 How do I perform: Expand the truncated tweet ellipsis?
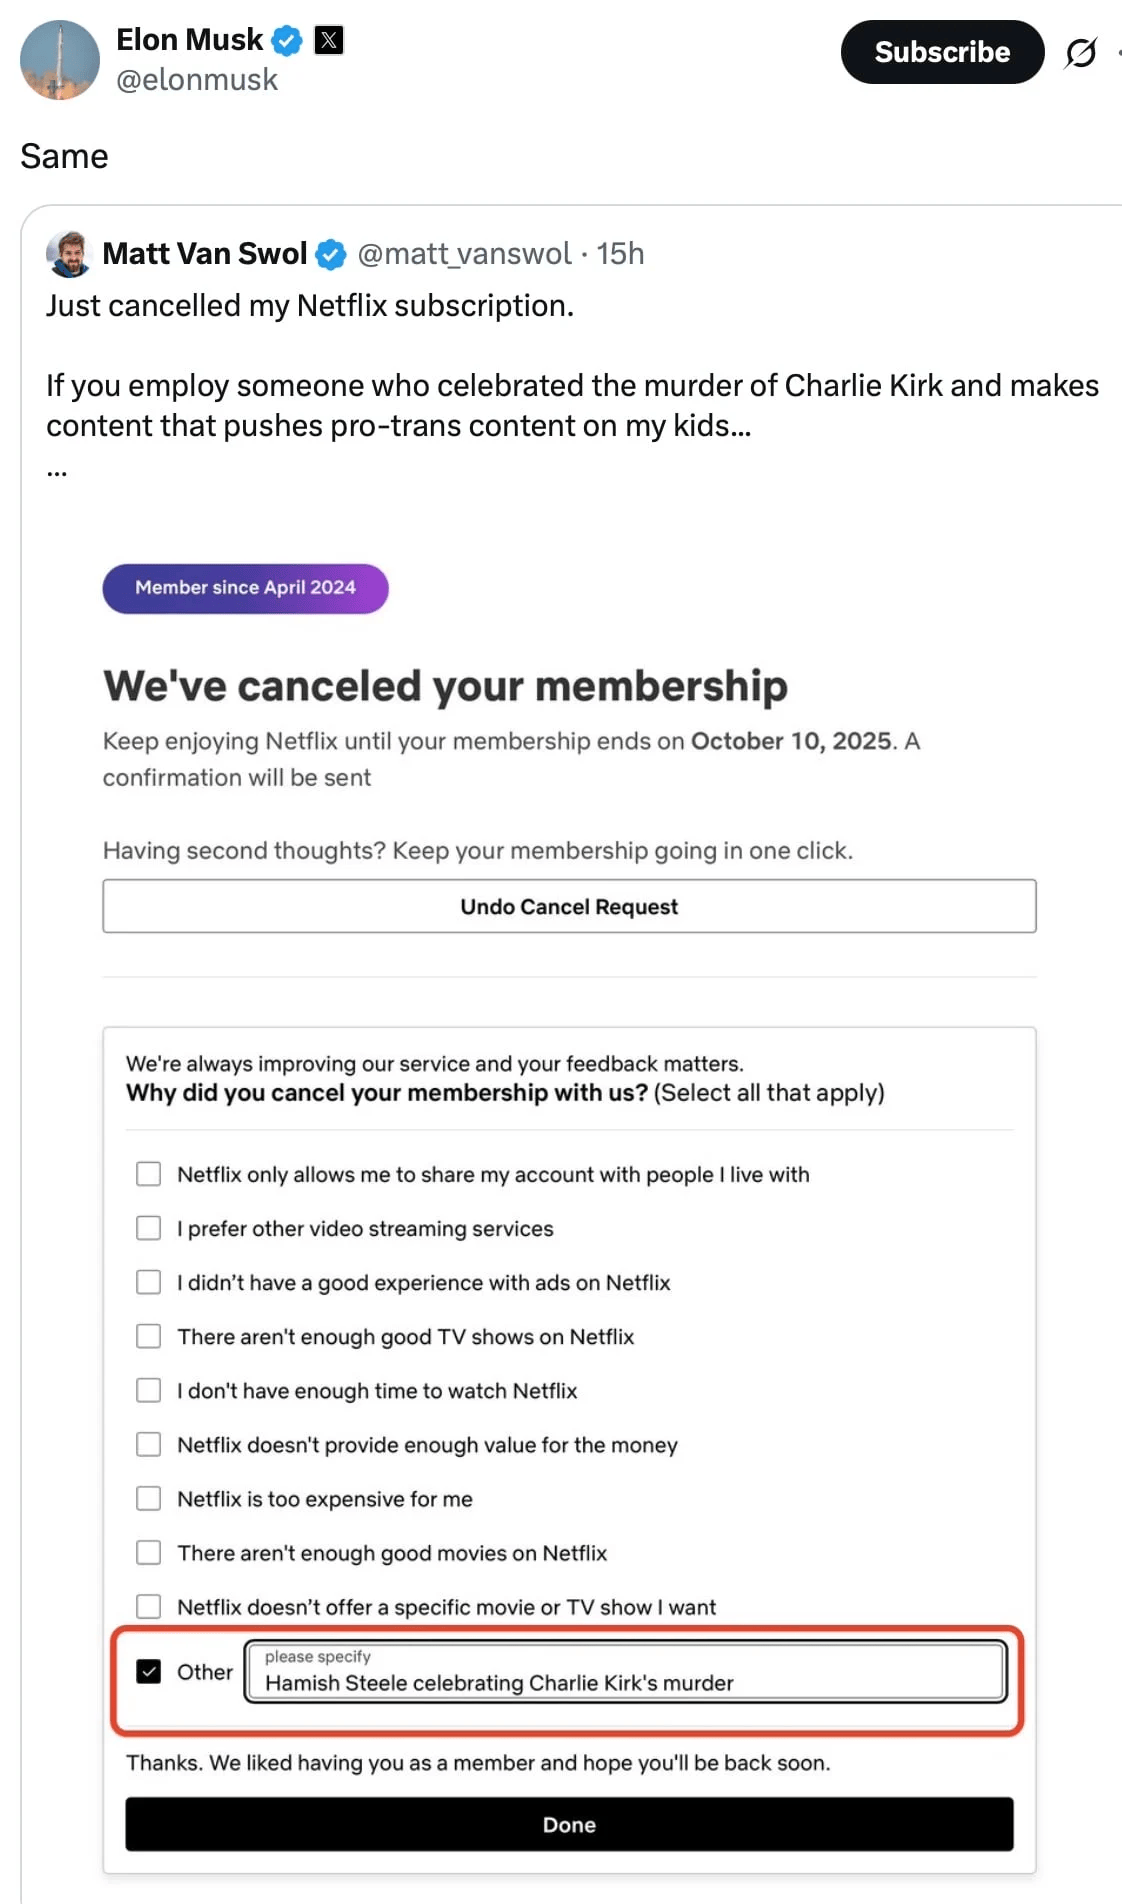57,471
